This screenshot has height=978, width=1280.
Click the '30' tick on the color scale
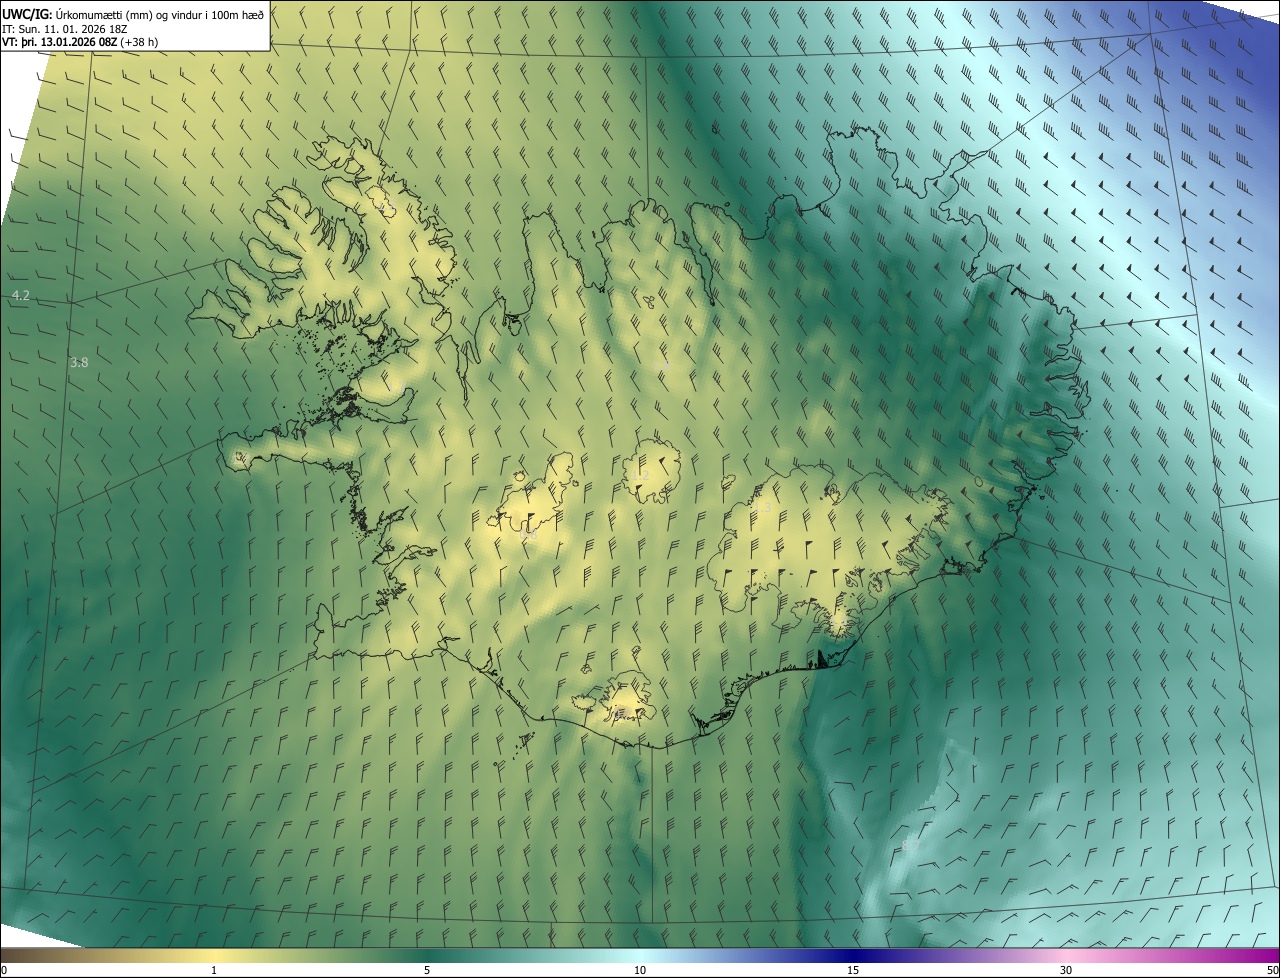(1066, 970)
